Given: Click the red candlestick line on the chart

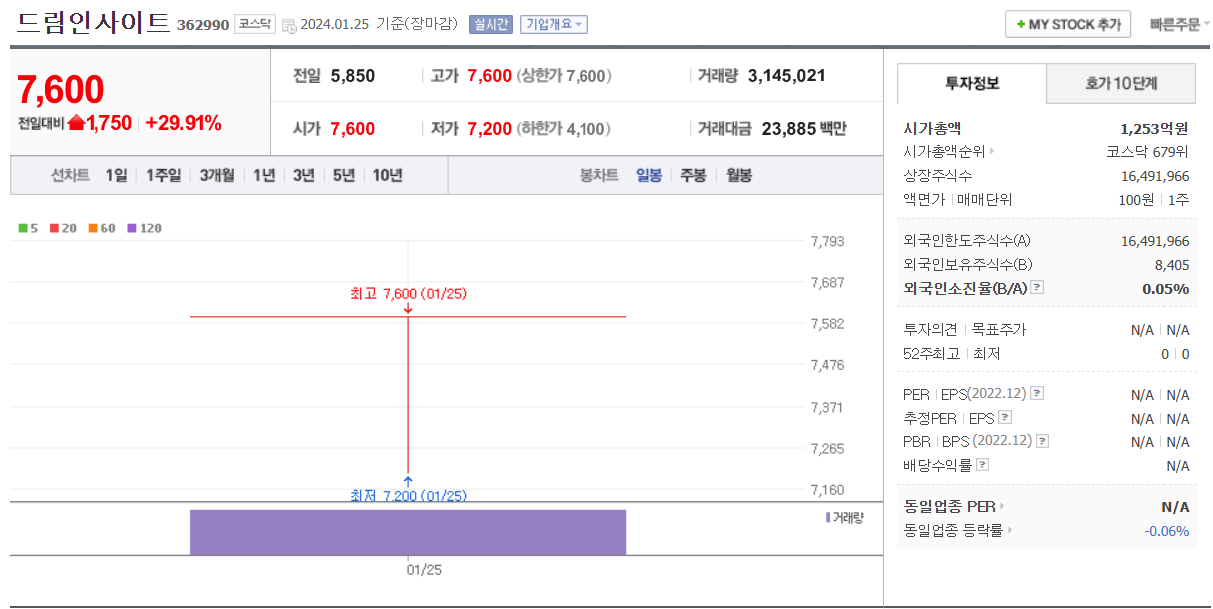Looking at the screenshot, I should [408, 395].
